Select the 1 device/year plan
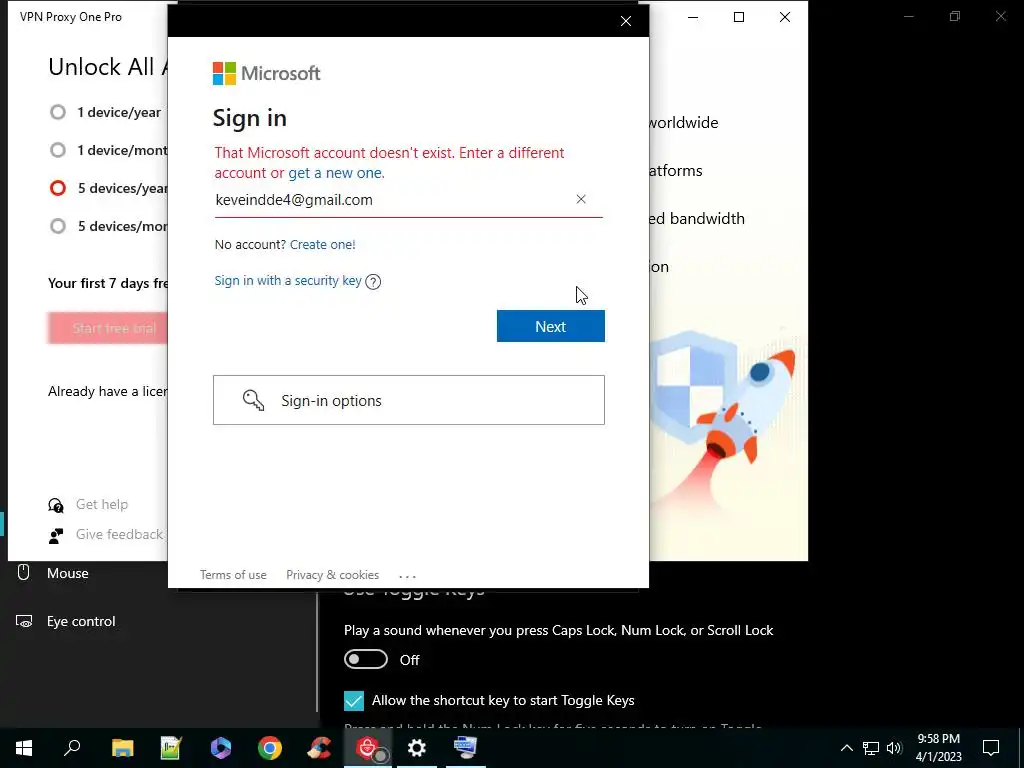The width and height of the screenshot is (1024, 768). coord(58,112)
